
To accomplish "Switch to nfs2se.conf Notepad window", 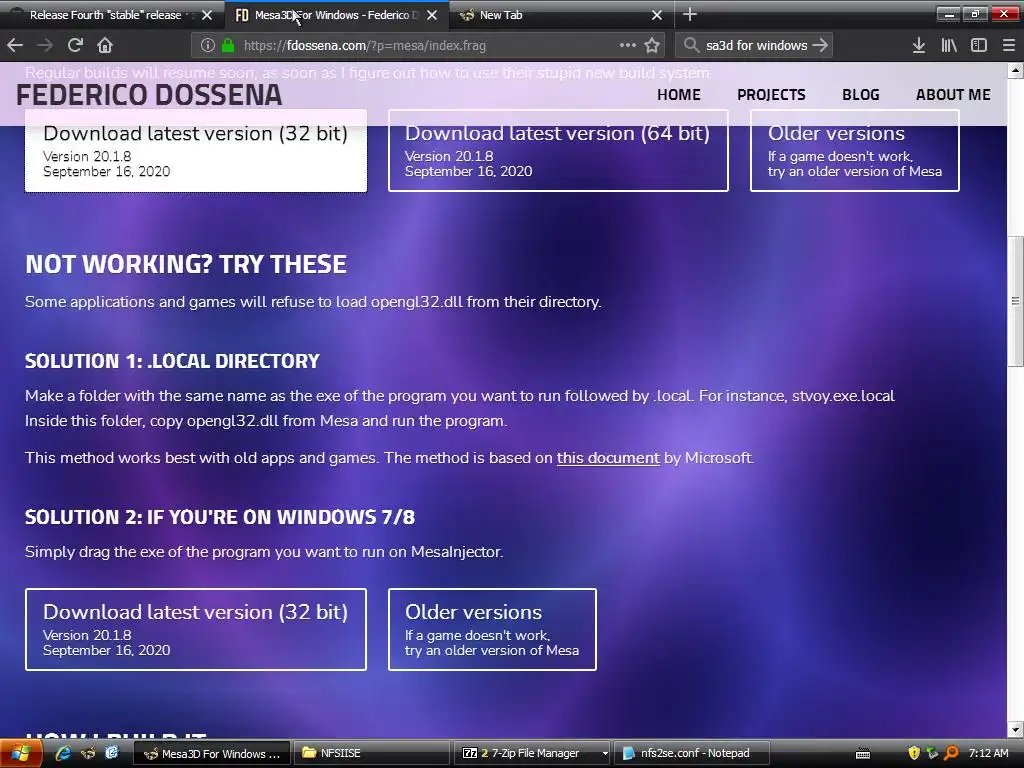I will click(692, 754).
